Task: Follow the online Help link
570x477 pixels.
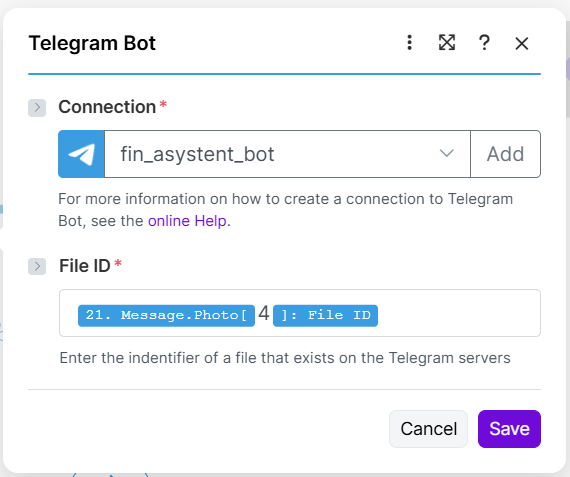Action: click(187, 221)
